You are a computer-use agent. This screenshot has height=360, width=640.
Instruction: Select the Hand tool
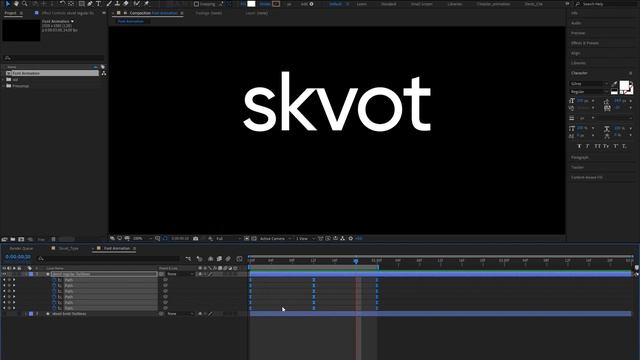16,4
